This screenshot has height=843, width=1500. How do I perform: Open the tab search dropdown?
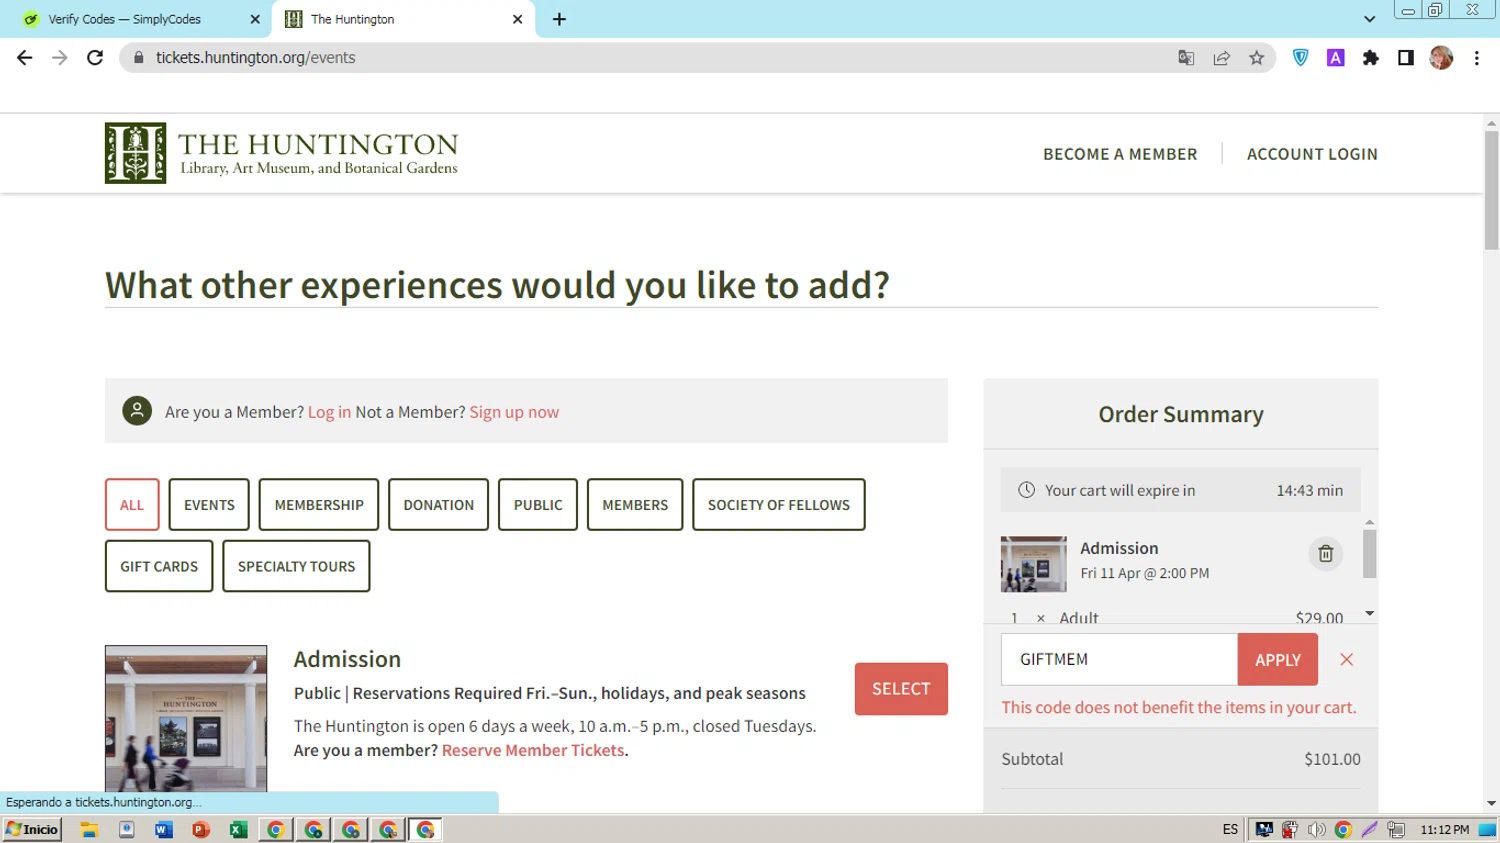click(1369, 19)
